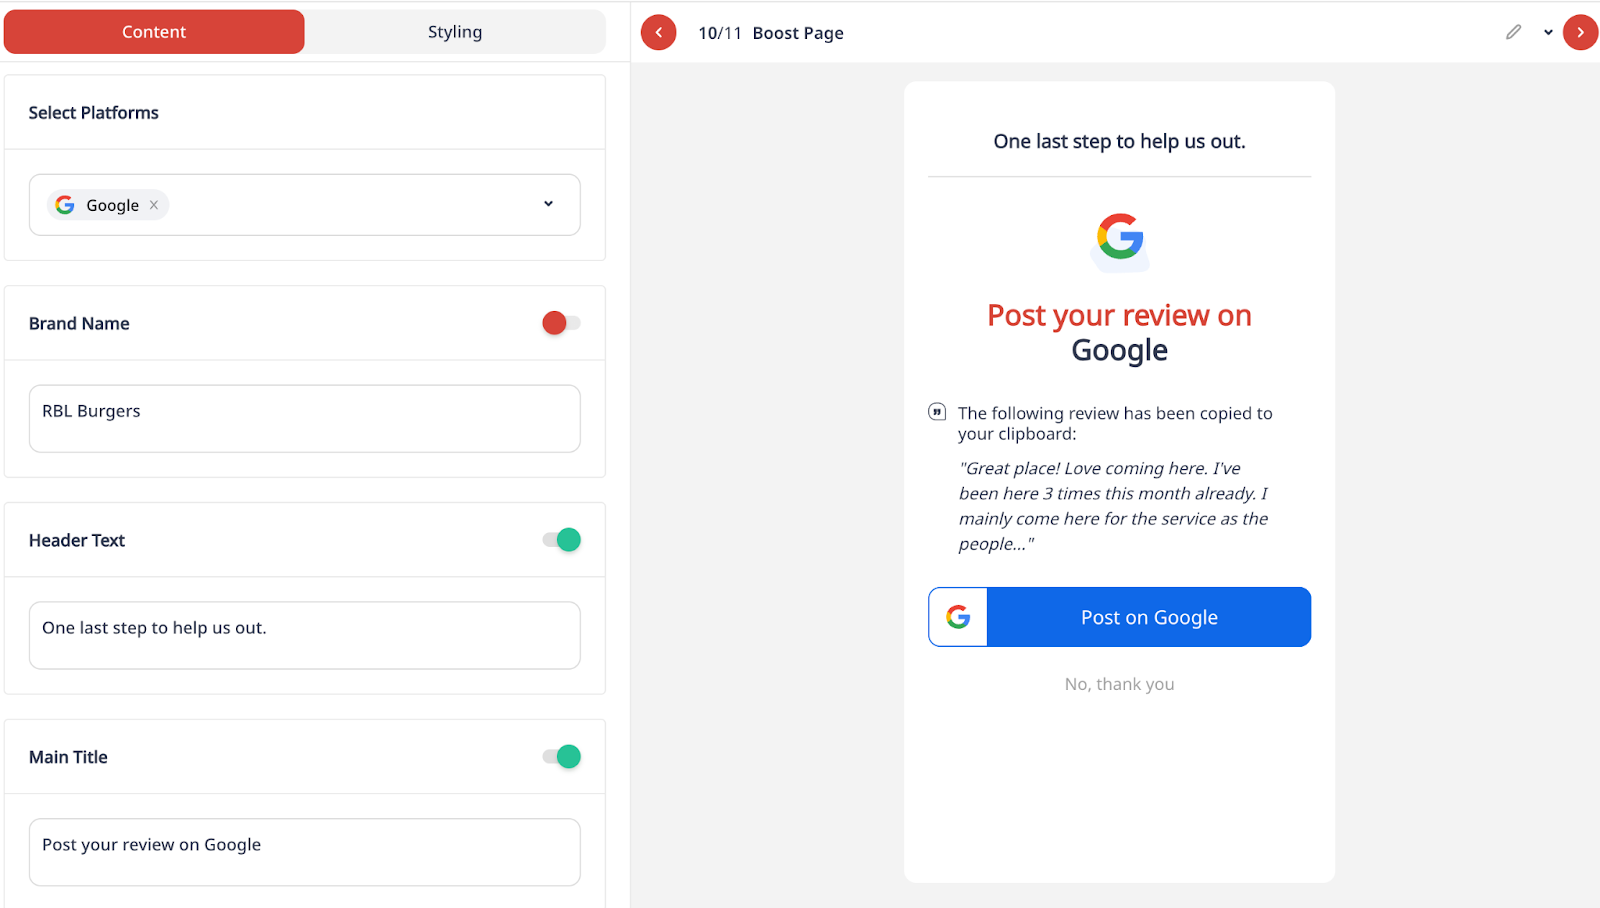Screen dimensions: 1600x908
Task: Go to next page with red forward arrow
Action: [x=1580, y=32]
